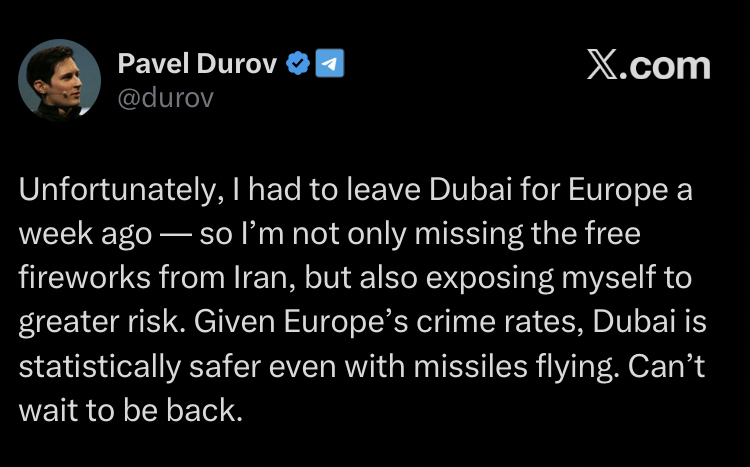Click the X.com logo

[x=648, y=66]
